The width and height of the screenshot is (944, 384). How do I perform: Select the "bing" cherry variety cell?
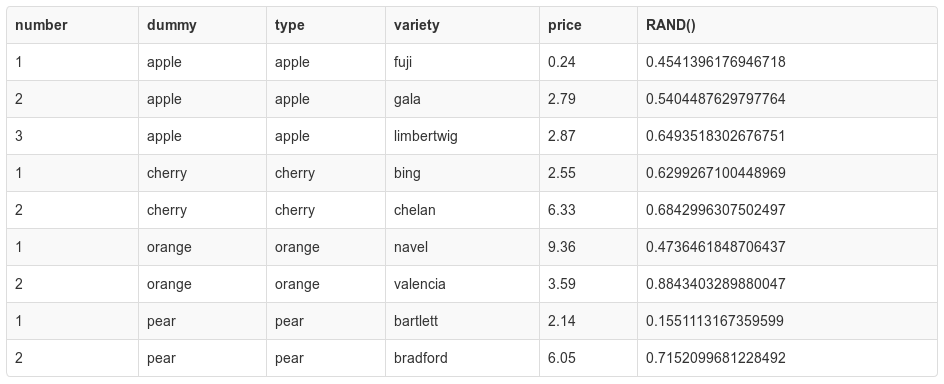coord(462,173)
